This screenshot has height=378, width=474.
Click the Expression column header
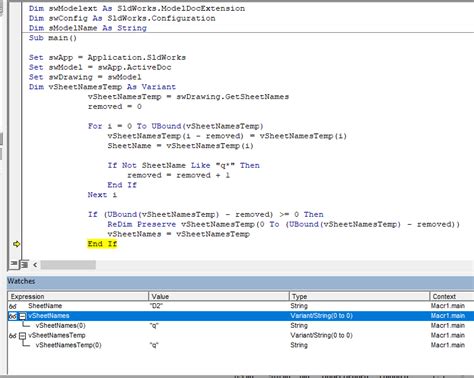click(x=78, y=296)
